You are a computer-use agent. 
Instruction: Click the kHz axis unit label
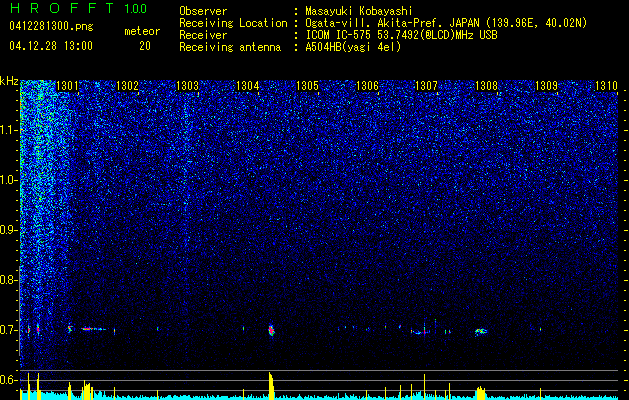tap(9, 81)
